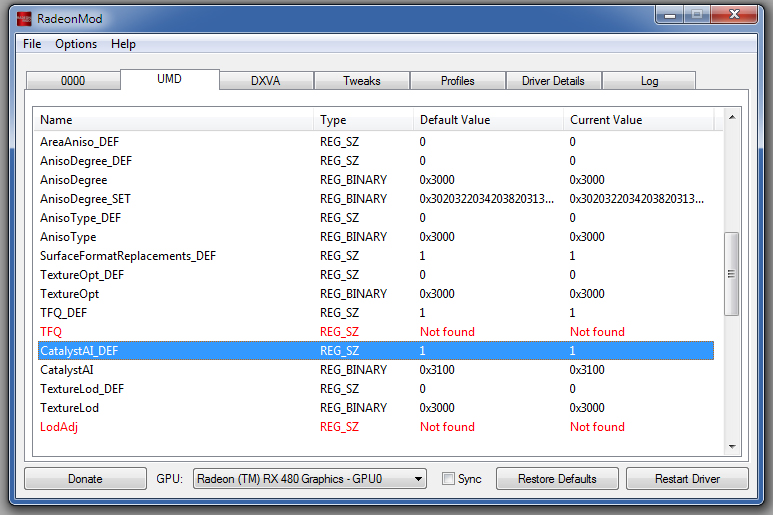Screen dimensions: 773x515
Task: Sort by the Type column header
Action: 363,120
